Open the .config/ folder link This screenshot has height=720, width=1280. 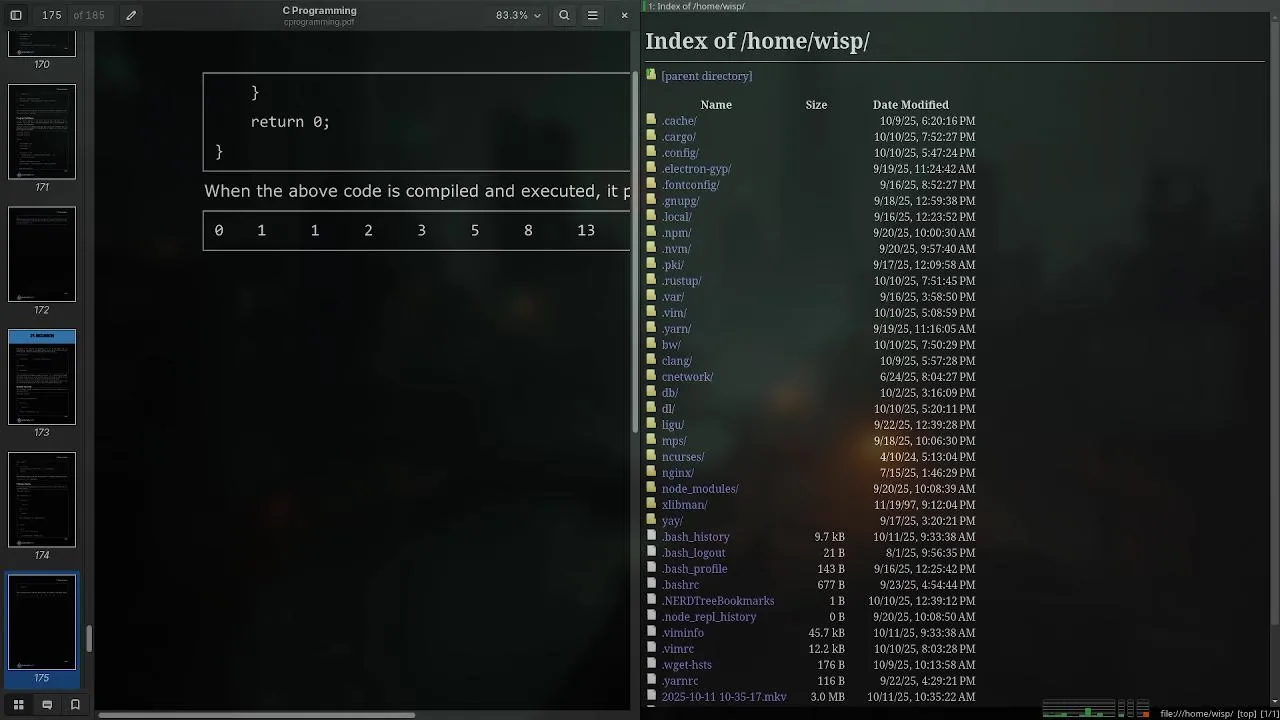coord(680,153)
